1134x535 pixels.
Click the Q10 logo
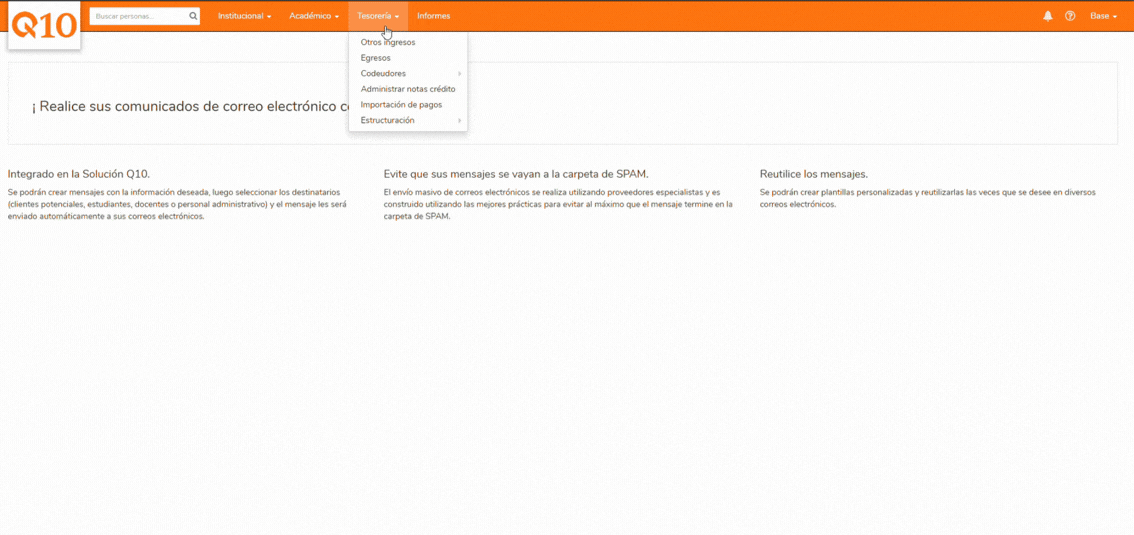[x=44, y=25]
